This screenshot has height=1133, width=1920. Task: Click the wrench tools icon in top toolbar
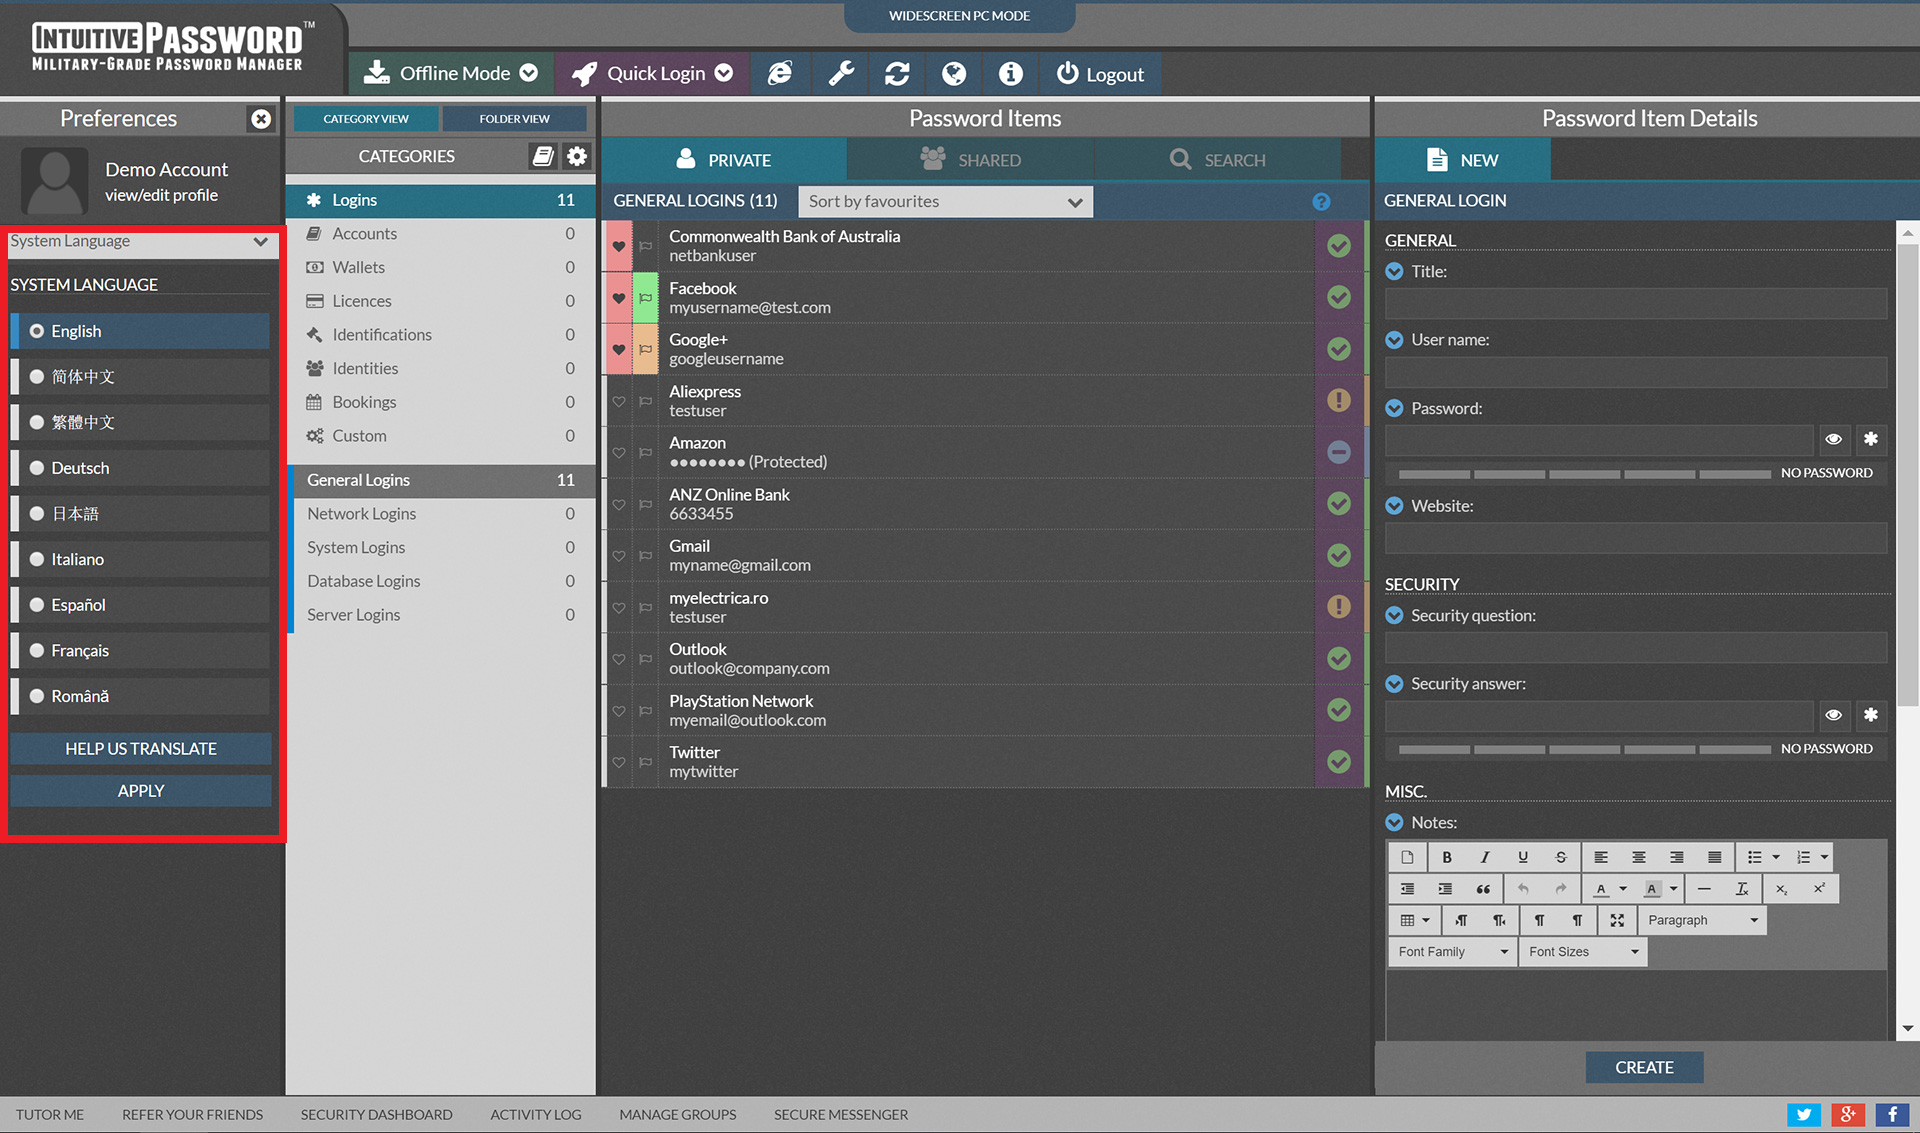[841, 73]
